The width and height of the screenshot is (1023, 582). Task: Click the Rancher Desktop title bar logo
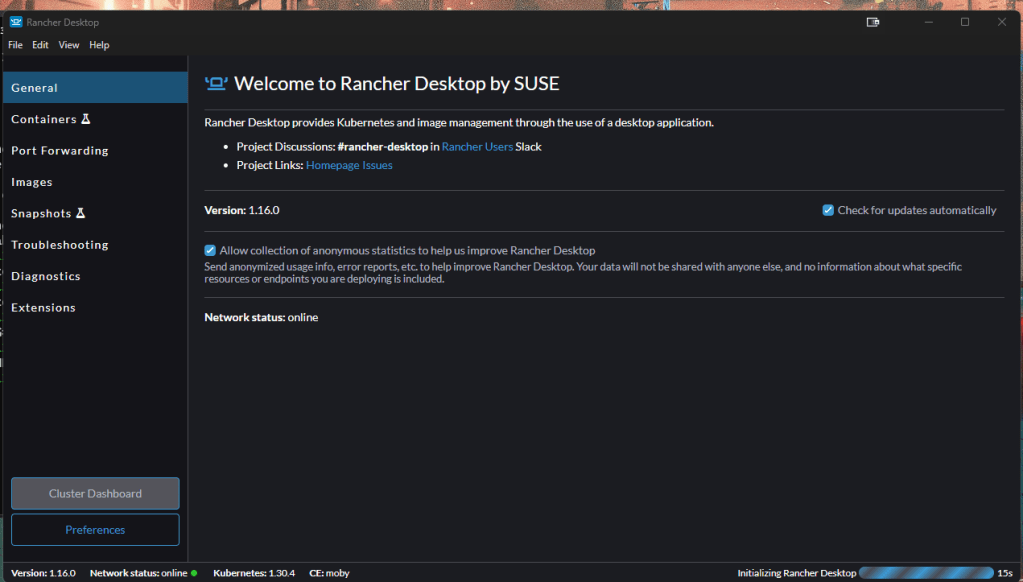[16, 22]
